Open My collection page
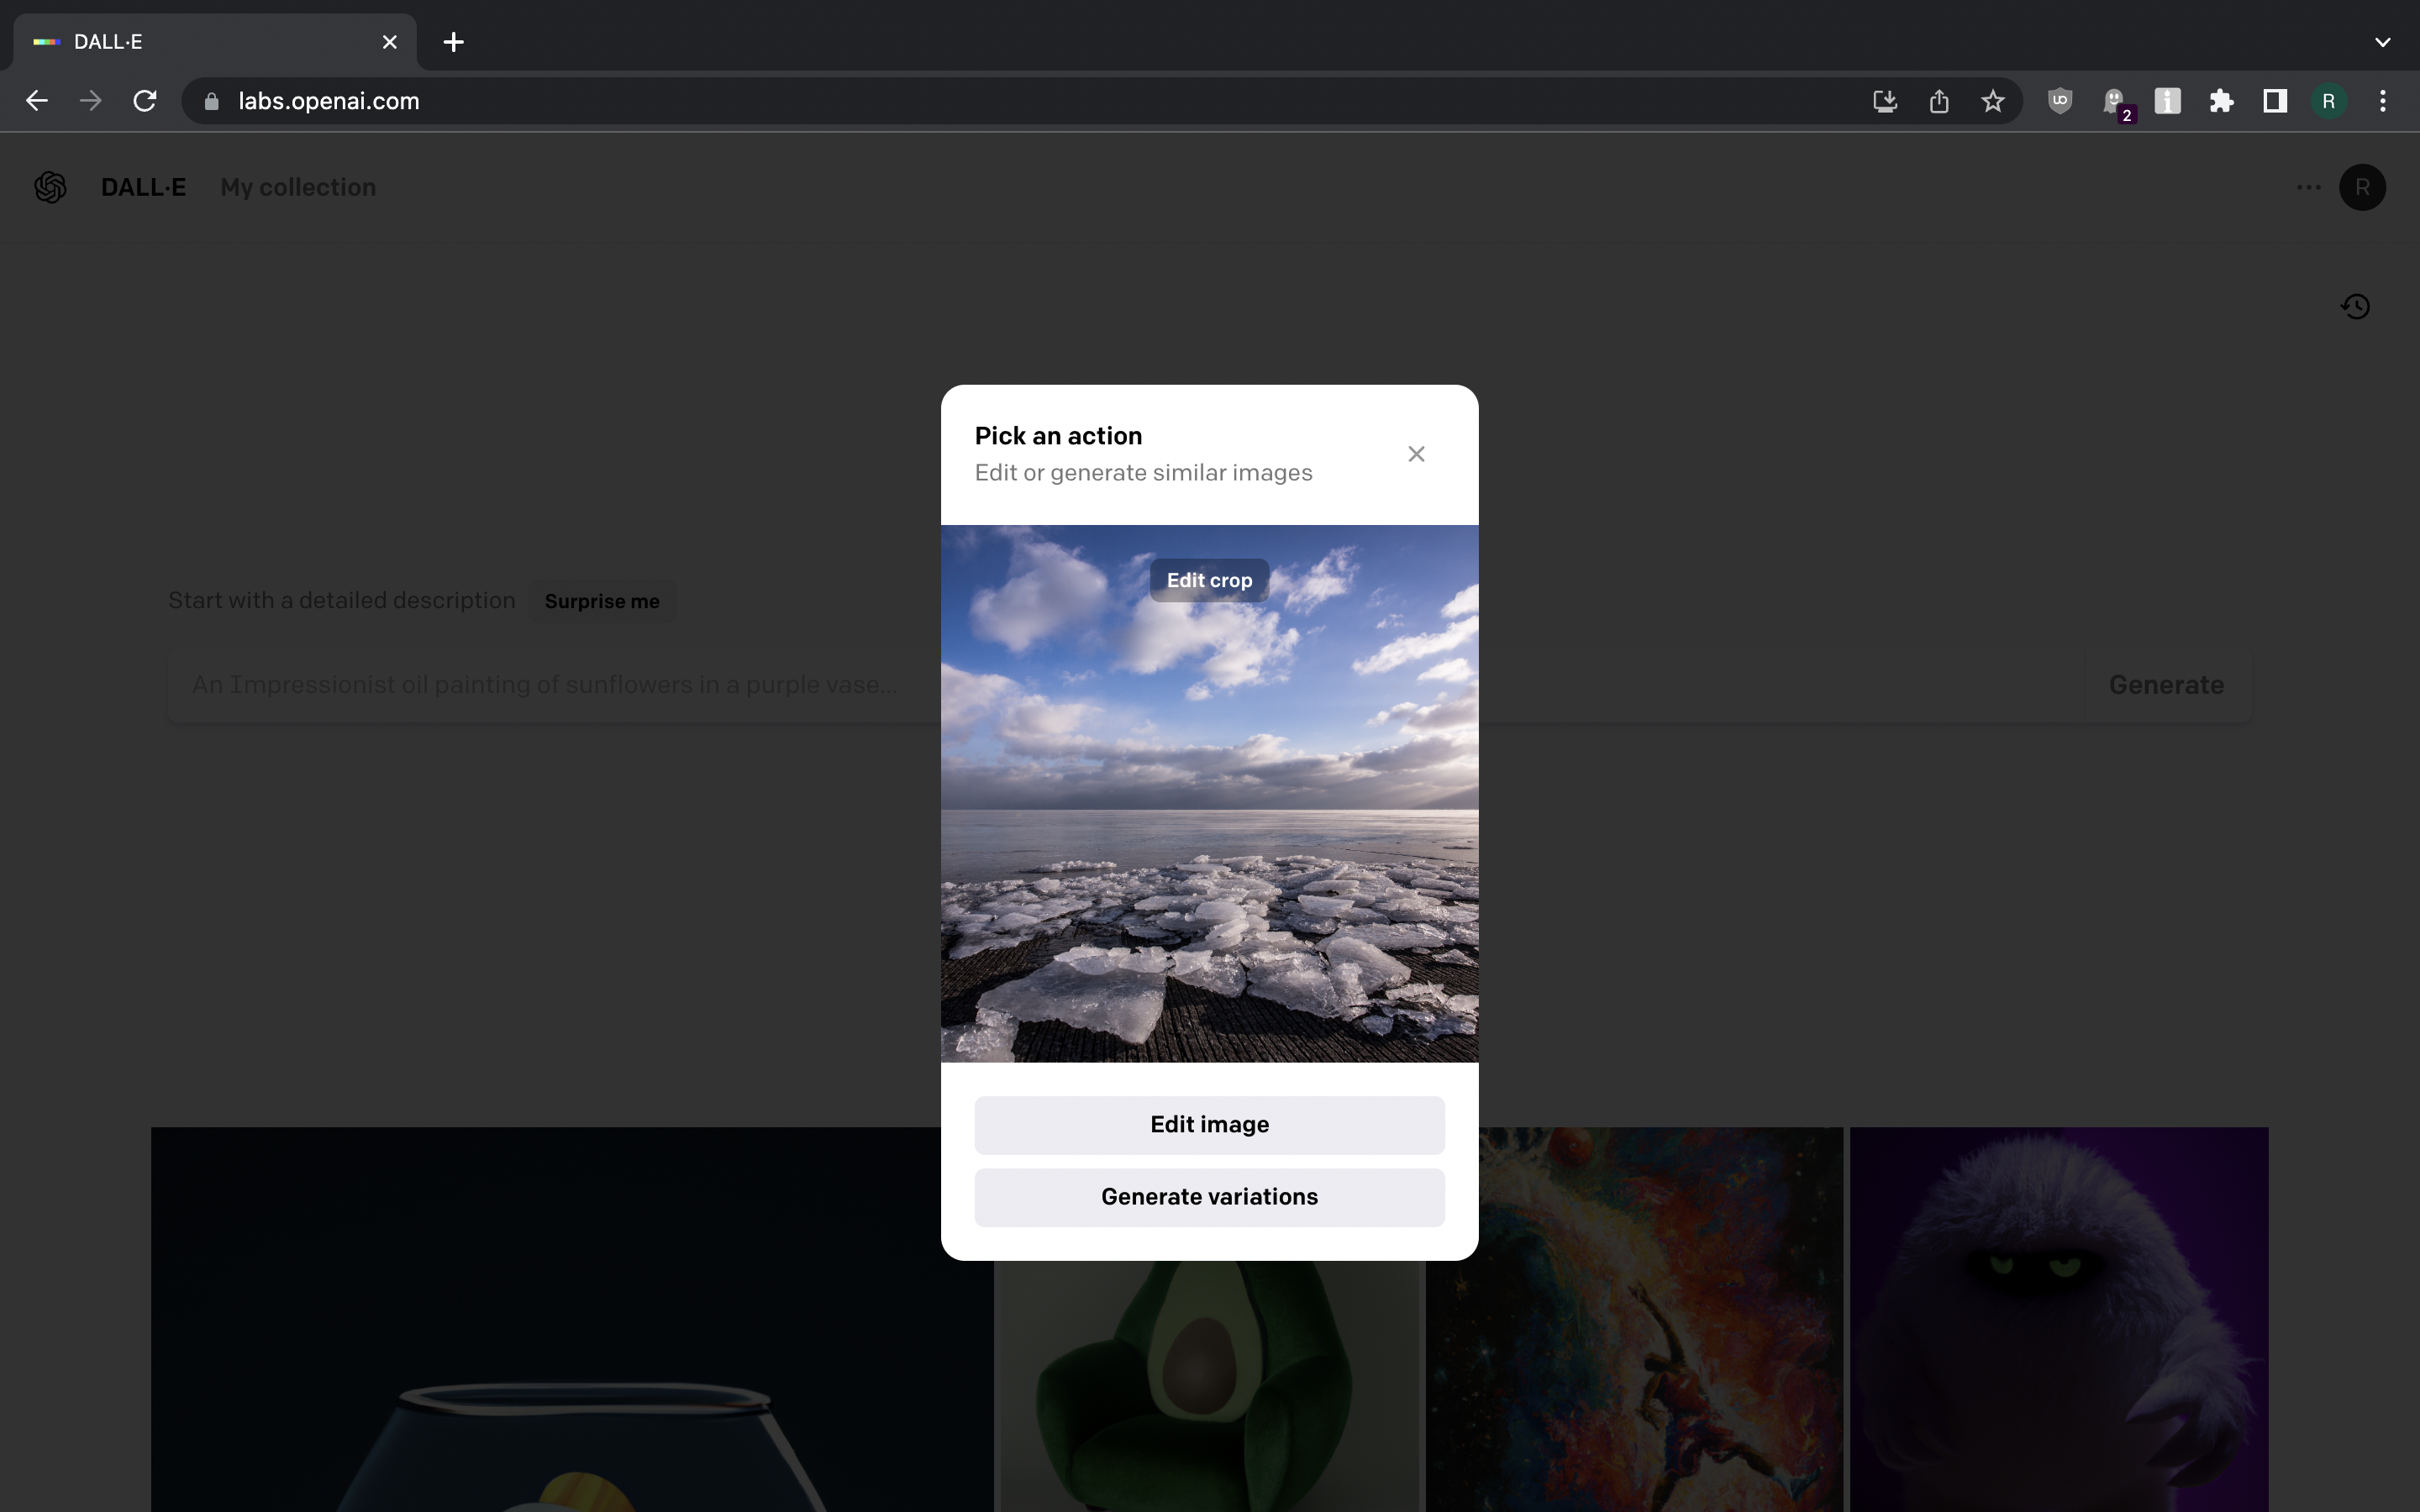 tap(298, 187)
